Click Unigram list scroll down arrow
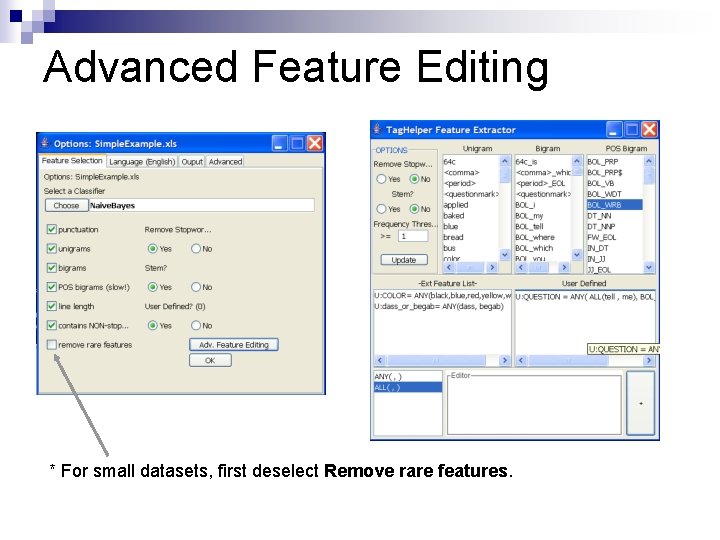The width and height of the screenshot is (720, 540). pyautogui.click(x=505, y=254)
